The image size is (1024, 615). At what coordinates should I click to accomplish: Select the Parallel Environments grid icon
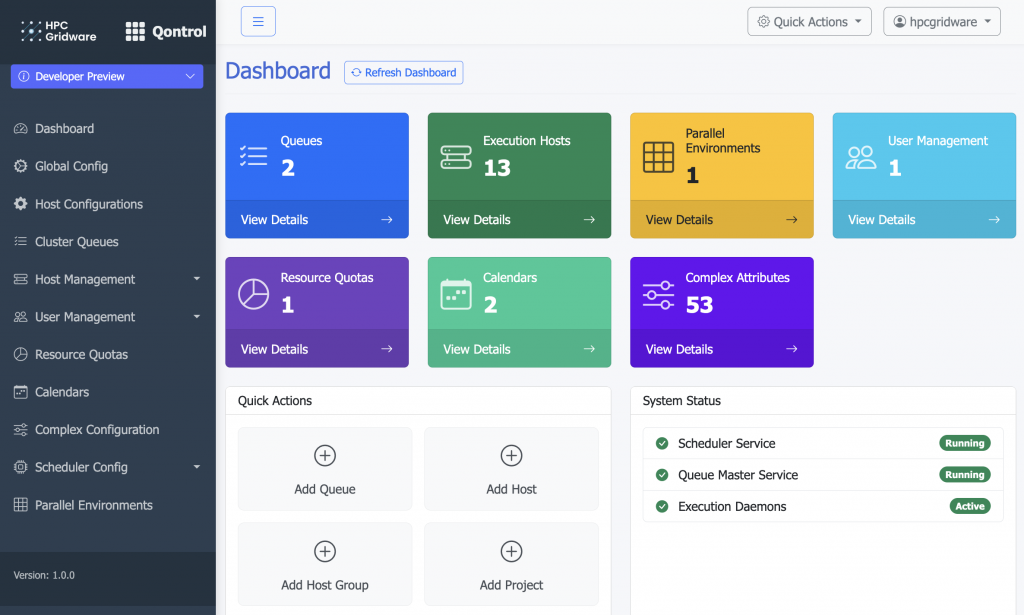pos(22,505)
